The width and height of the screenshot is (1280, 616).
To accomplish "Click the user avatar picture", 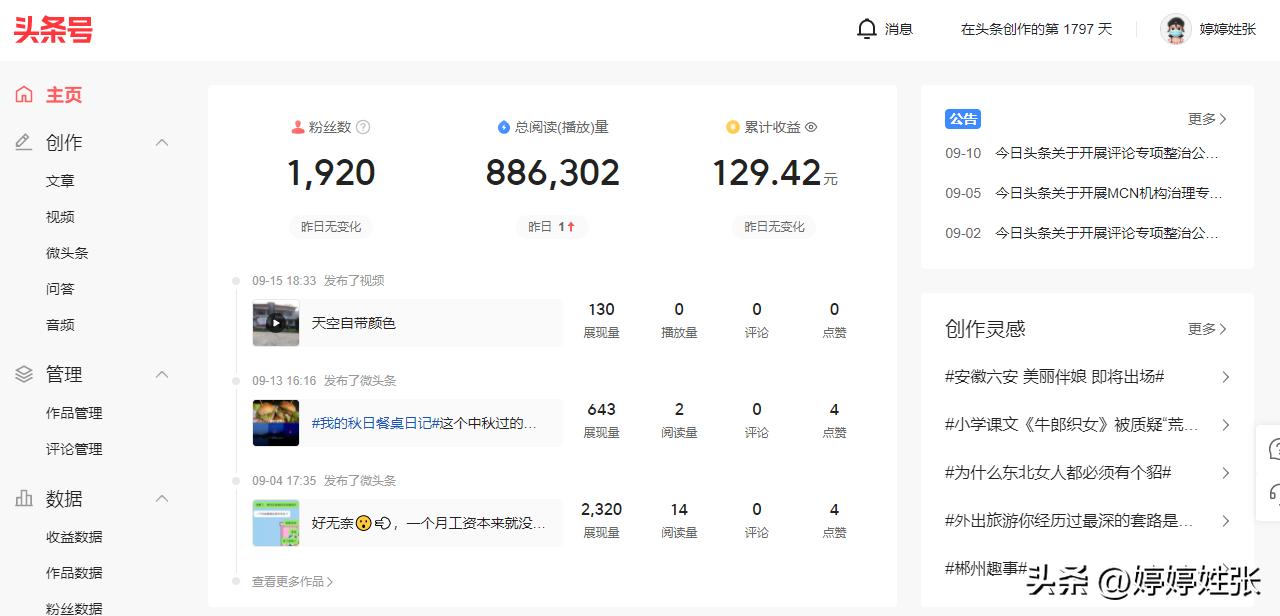I will (x=1176, y=29).
